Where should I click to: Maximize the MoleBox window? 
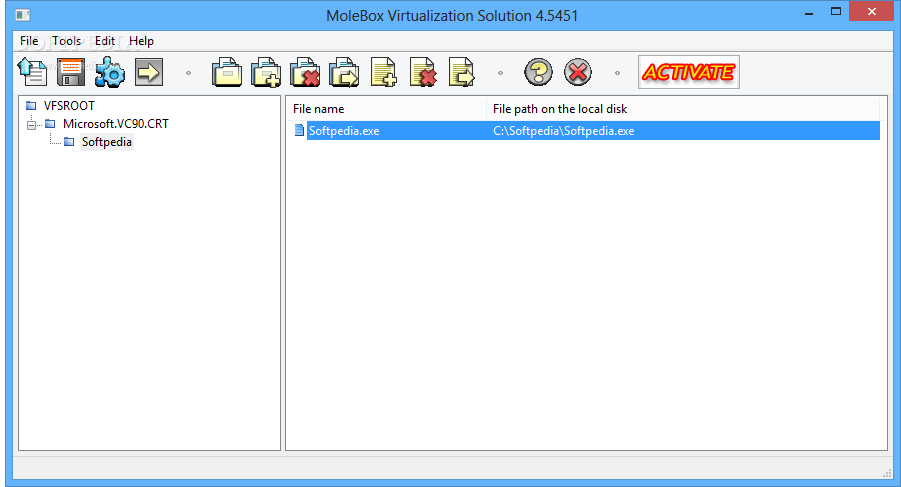tap(836, 11)
